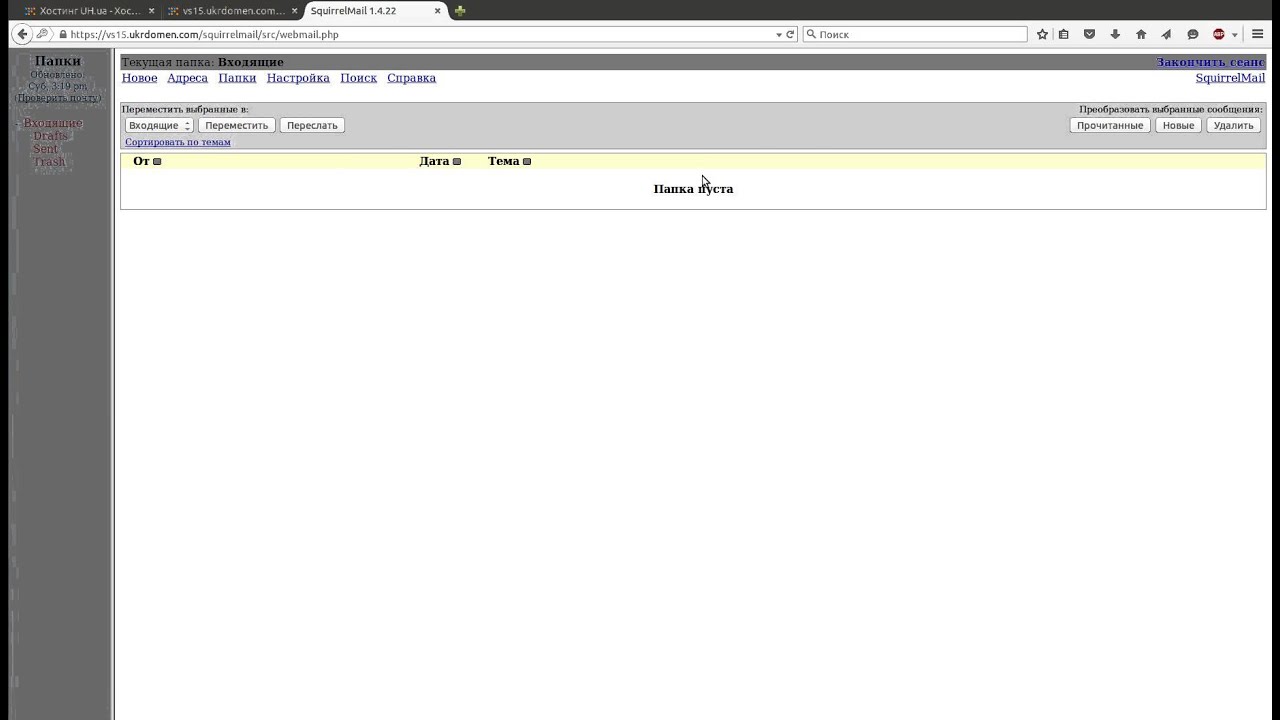Open the Trash folder in sidebar
This screenshot has height=720, width=1280.
coord(49,162)
